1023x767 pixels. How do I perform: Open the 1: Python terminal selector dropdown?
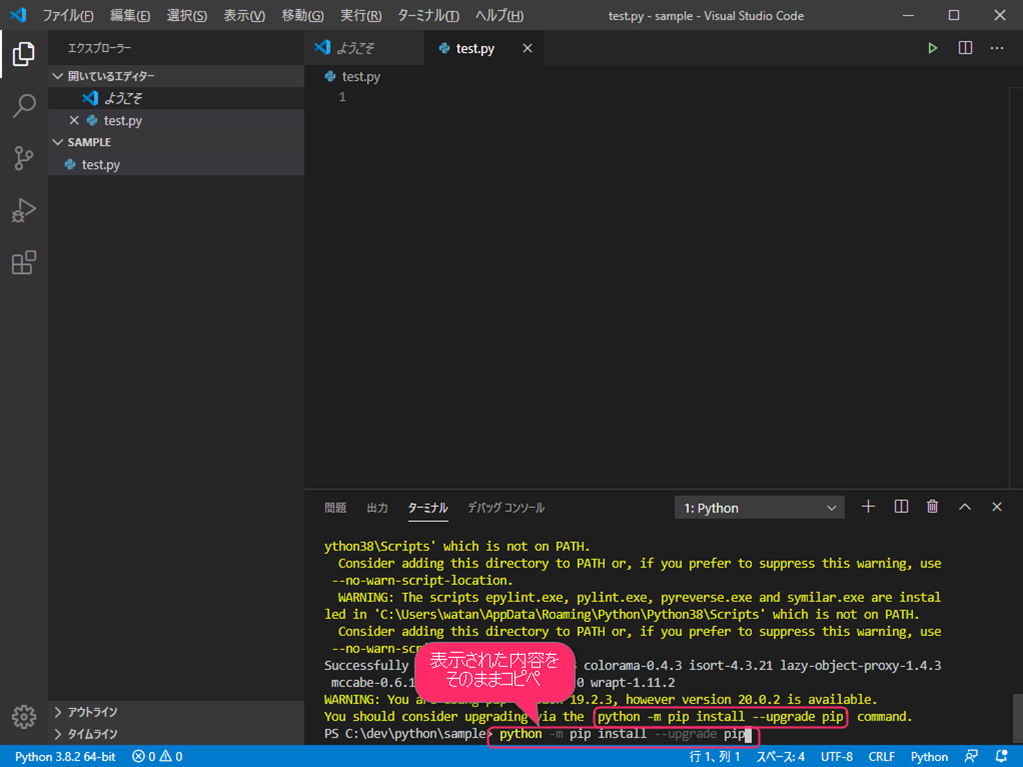pyautogui.click(x=759, y=507)
